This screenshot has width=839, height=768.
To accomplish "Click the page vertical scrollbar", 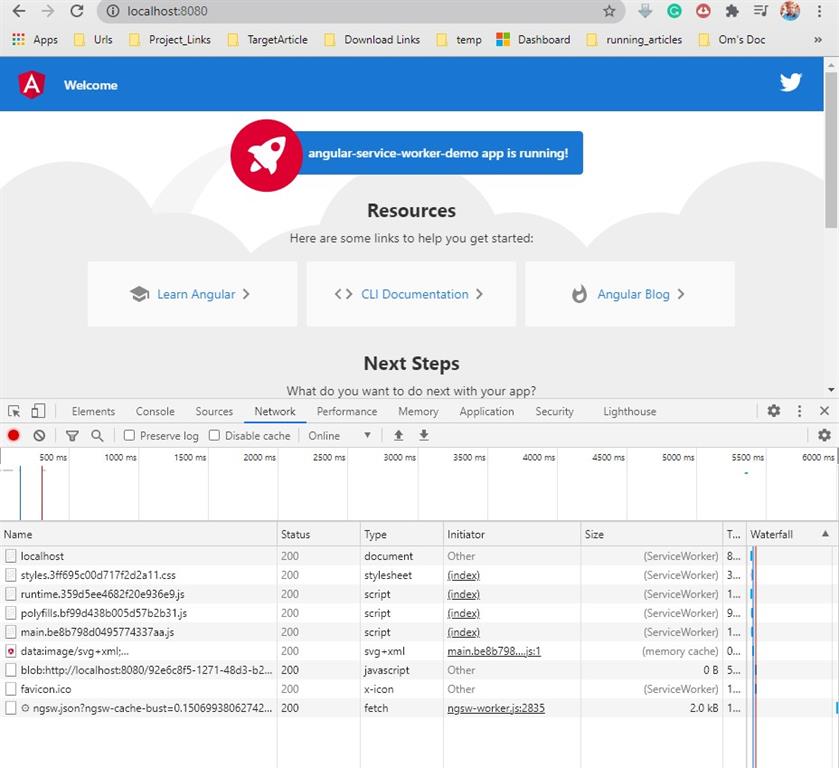I will pos(830,150).
